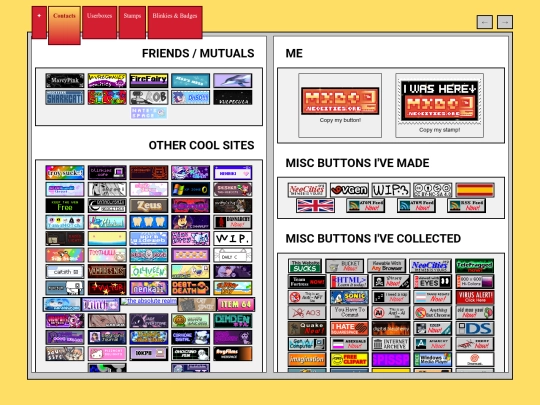Image resolution: width=540 pixels, height=405 pixels.
Task: Click the Sonic button
Action: click(349, 297)
